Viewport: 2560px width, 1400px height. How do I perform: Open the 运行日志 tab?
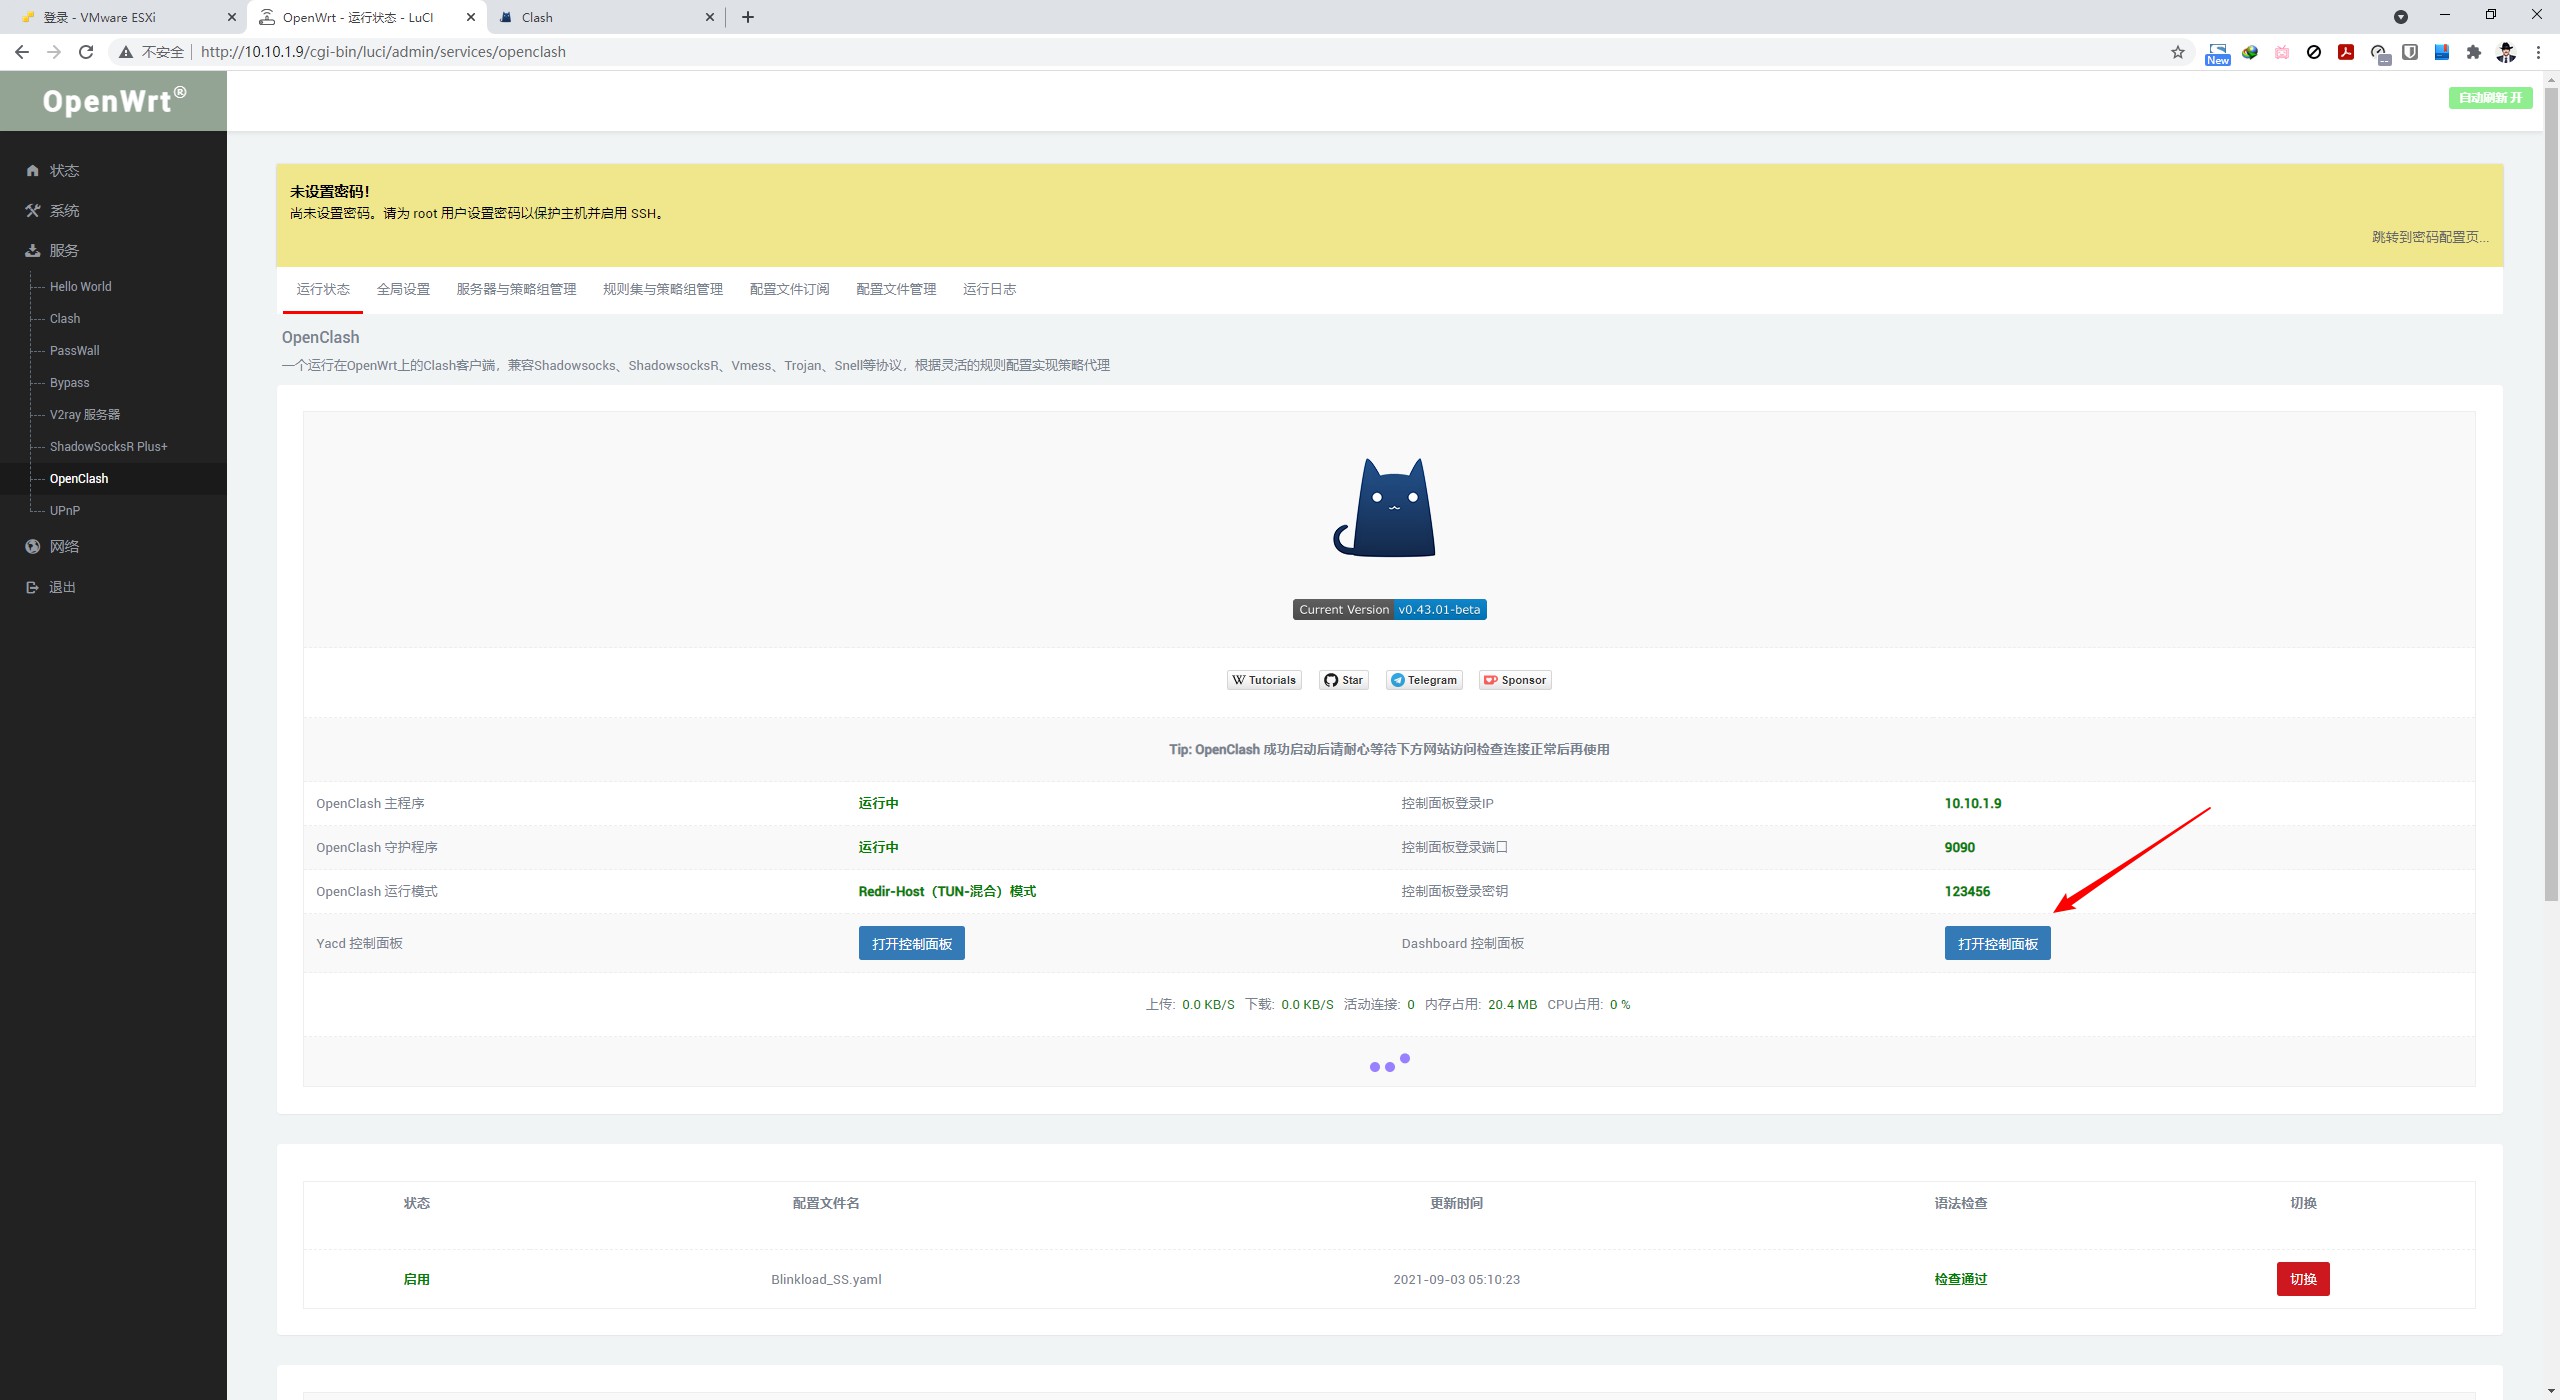click(989, 289)
